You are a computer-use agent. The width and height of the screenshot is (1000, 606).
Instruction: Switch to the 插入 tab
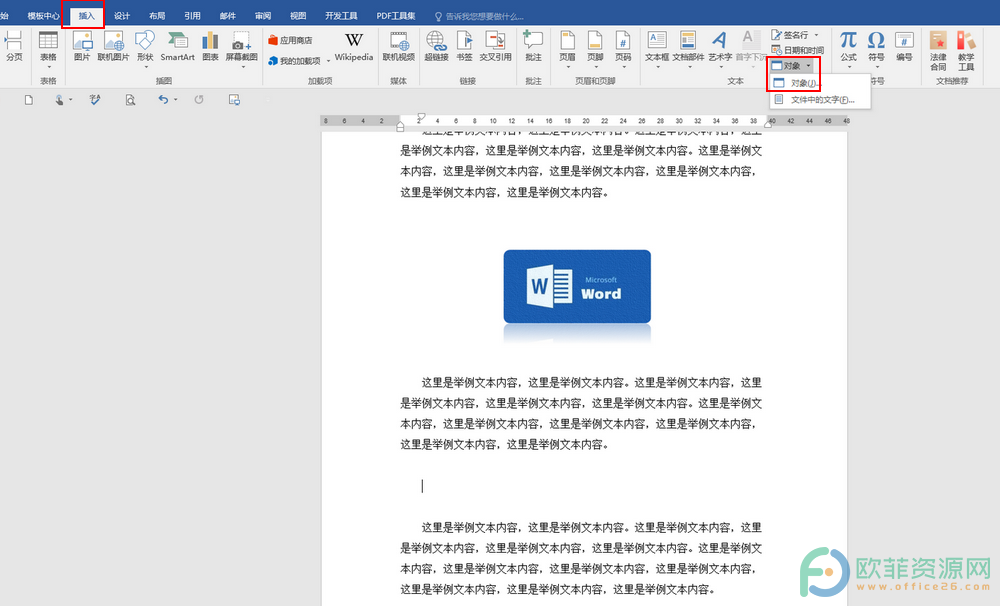tap(86, 16)
